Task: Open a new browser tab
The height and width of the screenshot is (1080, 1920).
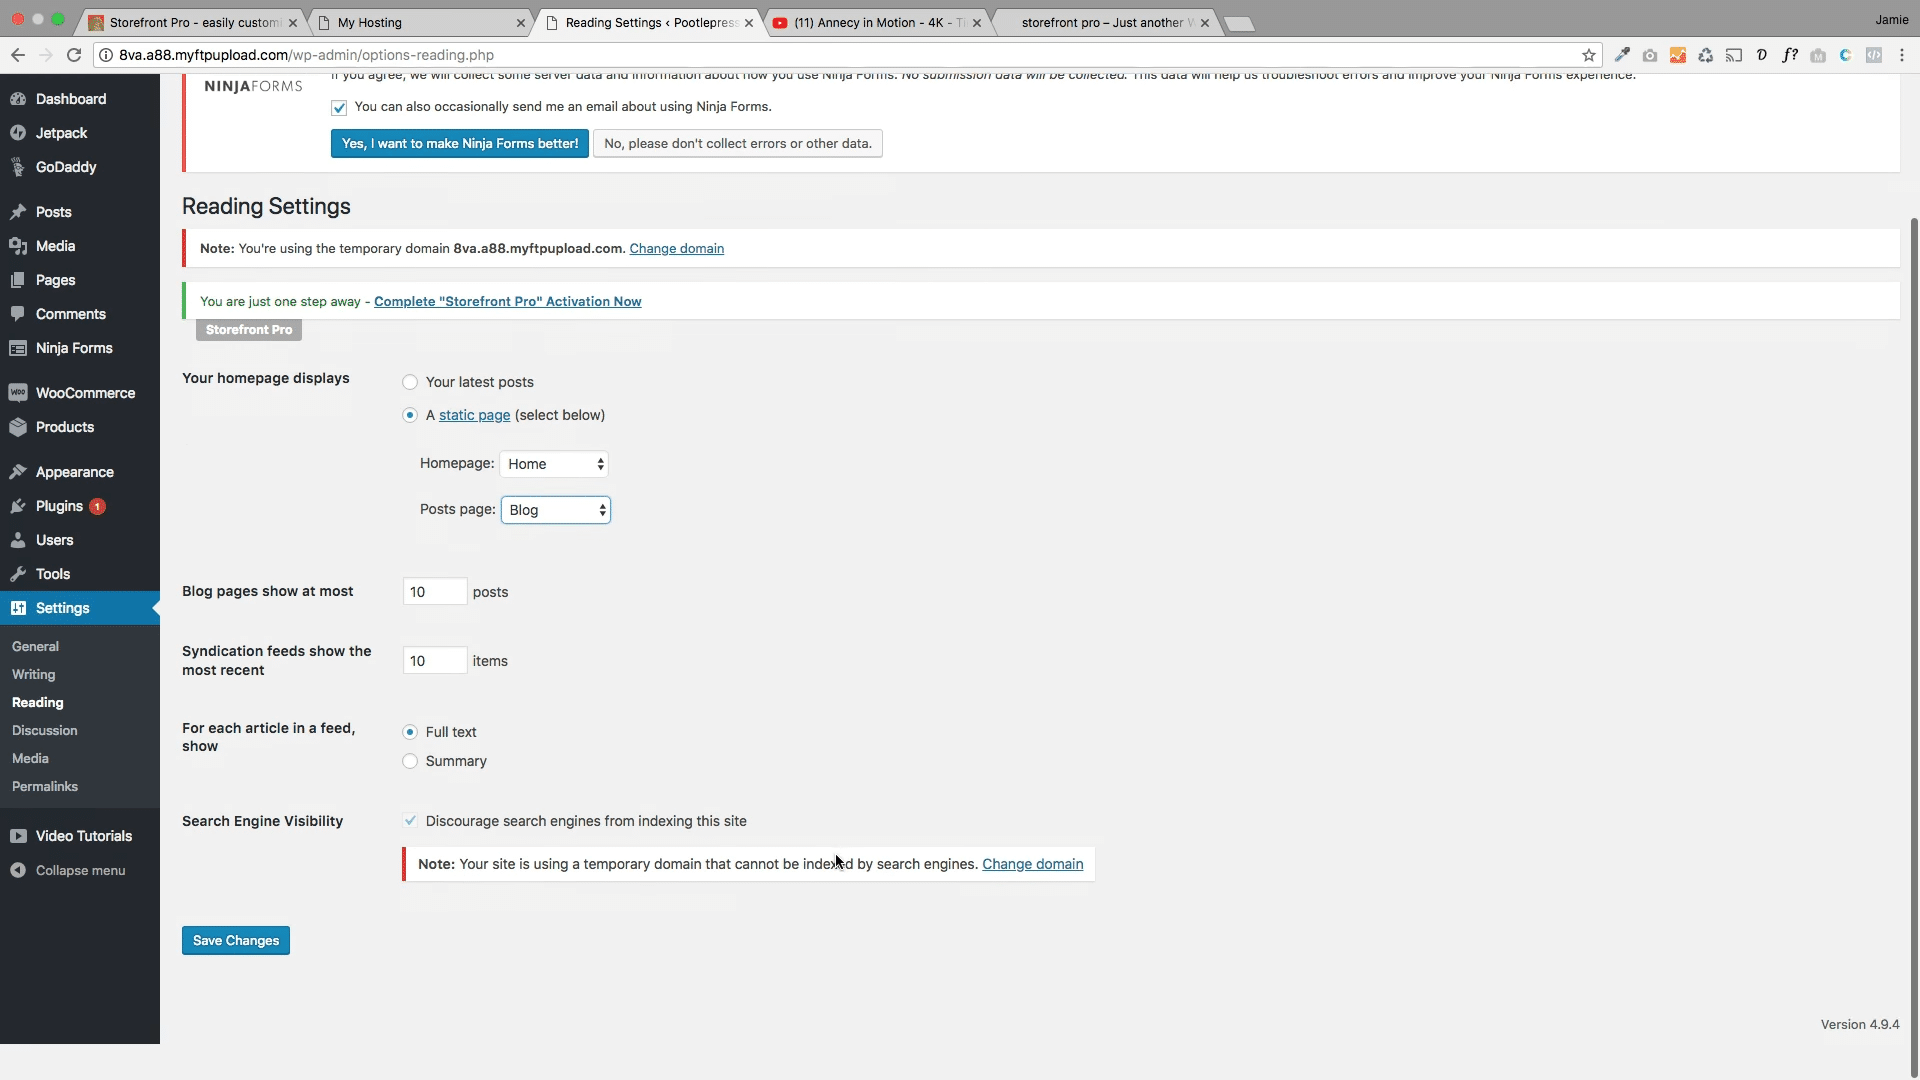Action: (1239, 23)
